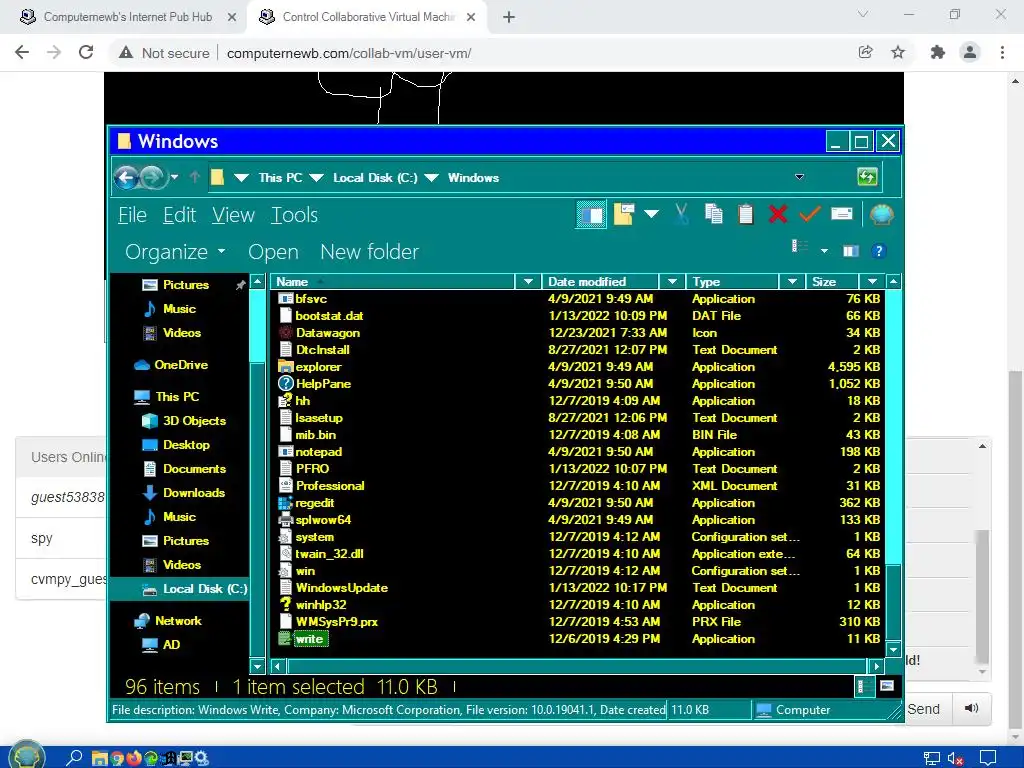1024x768 pixels.
Task: Click the change view layout icon
Action: pos(799,246)
